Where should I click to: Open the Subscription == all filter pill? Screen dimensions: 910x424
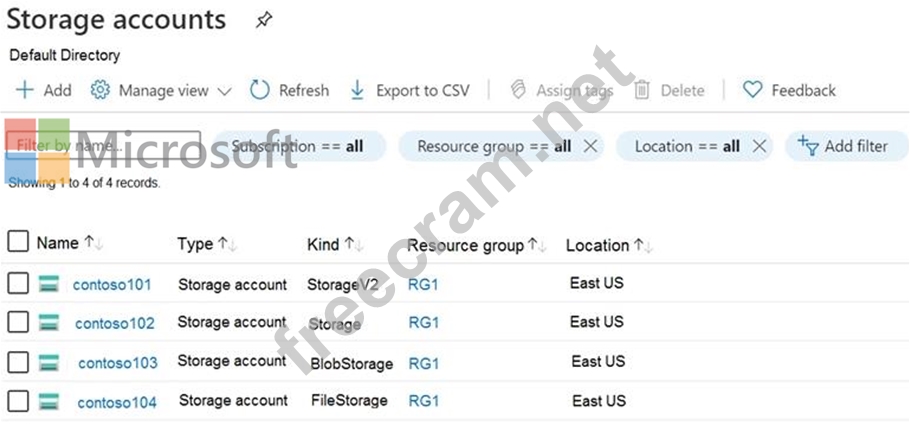point(298,146)
